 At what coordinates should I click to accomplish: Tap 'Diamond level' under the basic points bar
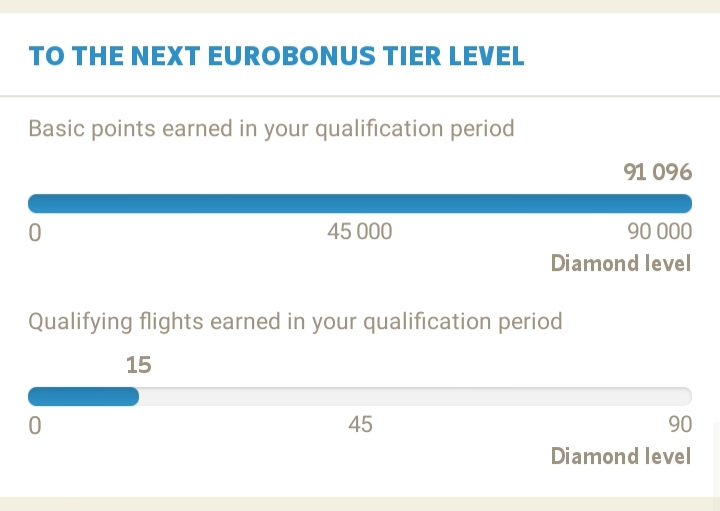[620, 264]
